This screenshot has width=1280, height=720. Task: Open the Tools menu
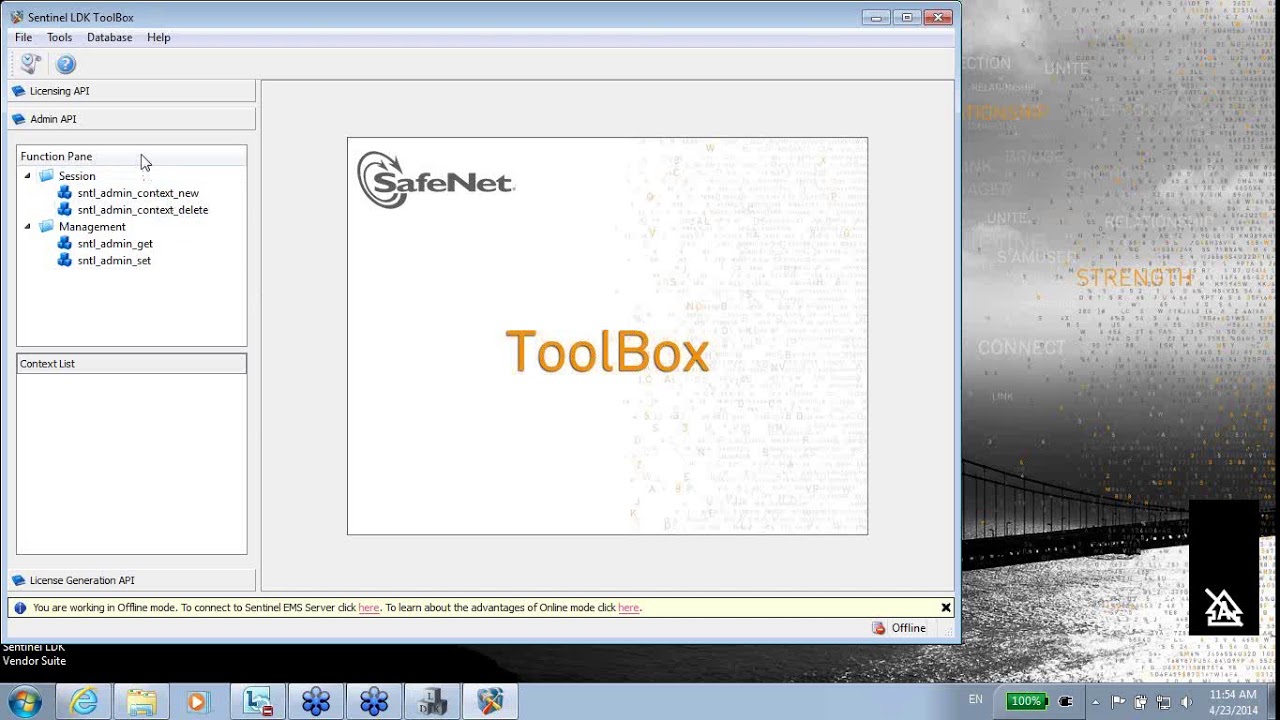(x=59, y=37)
